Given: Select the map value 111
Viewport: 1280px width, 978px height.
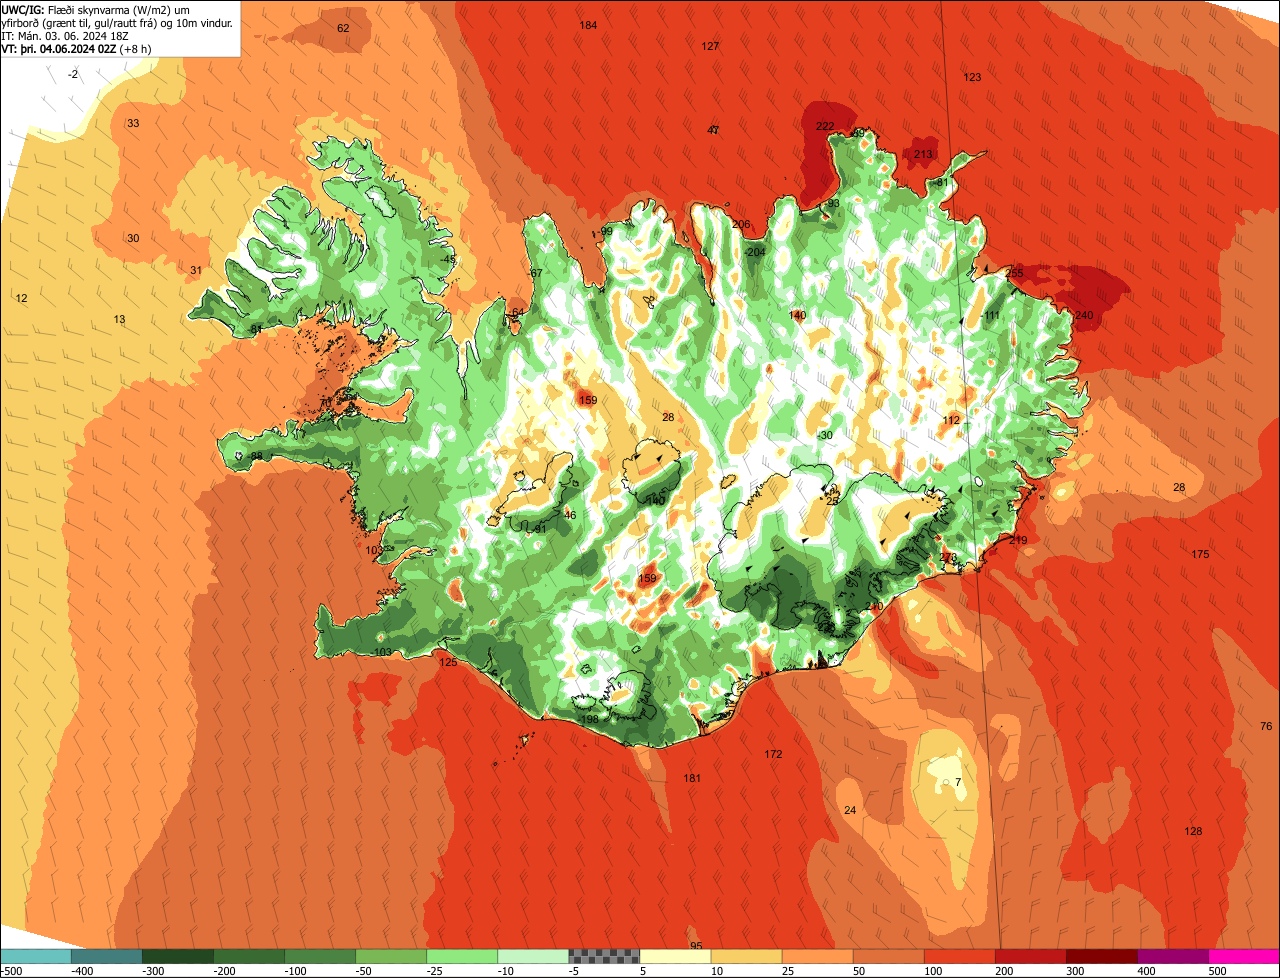Looking at the screenshot, I should tap(992, 316).
